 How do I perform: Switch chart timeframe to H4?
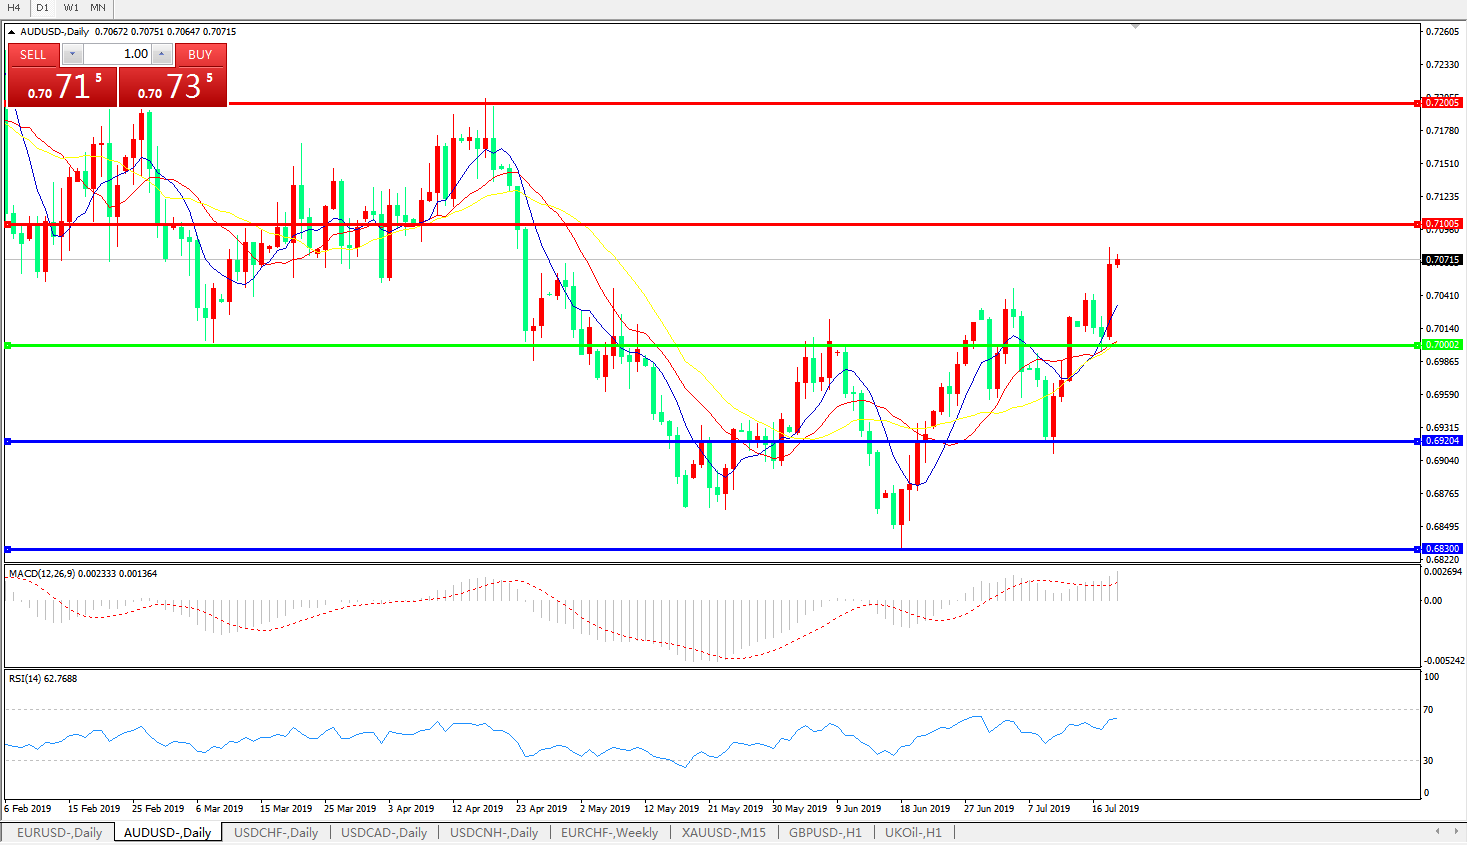tap(14, 7)
